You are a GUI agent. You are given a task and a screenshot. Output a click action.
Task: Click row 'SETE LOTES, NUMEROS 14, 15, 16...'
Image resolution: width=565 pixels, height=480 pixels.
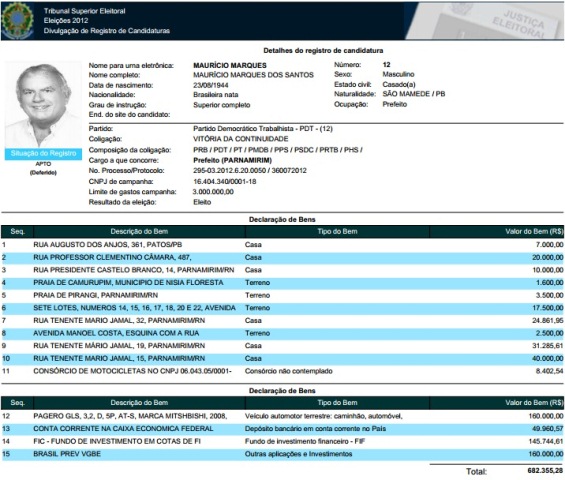(x=282, y=308)
